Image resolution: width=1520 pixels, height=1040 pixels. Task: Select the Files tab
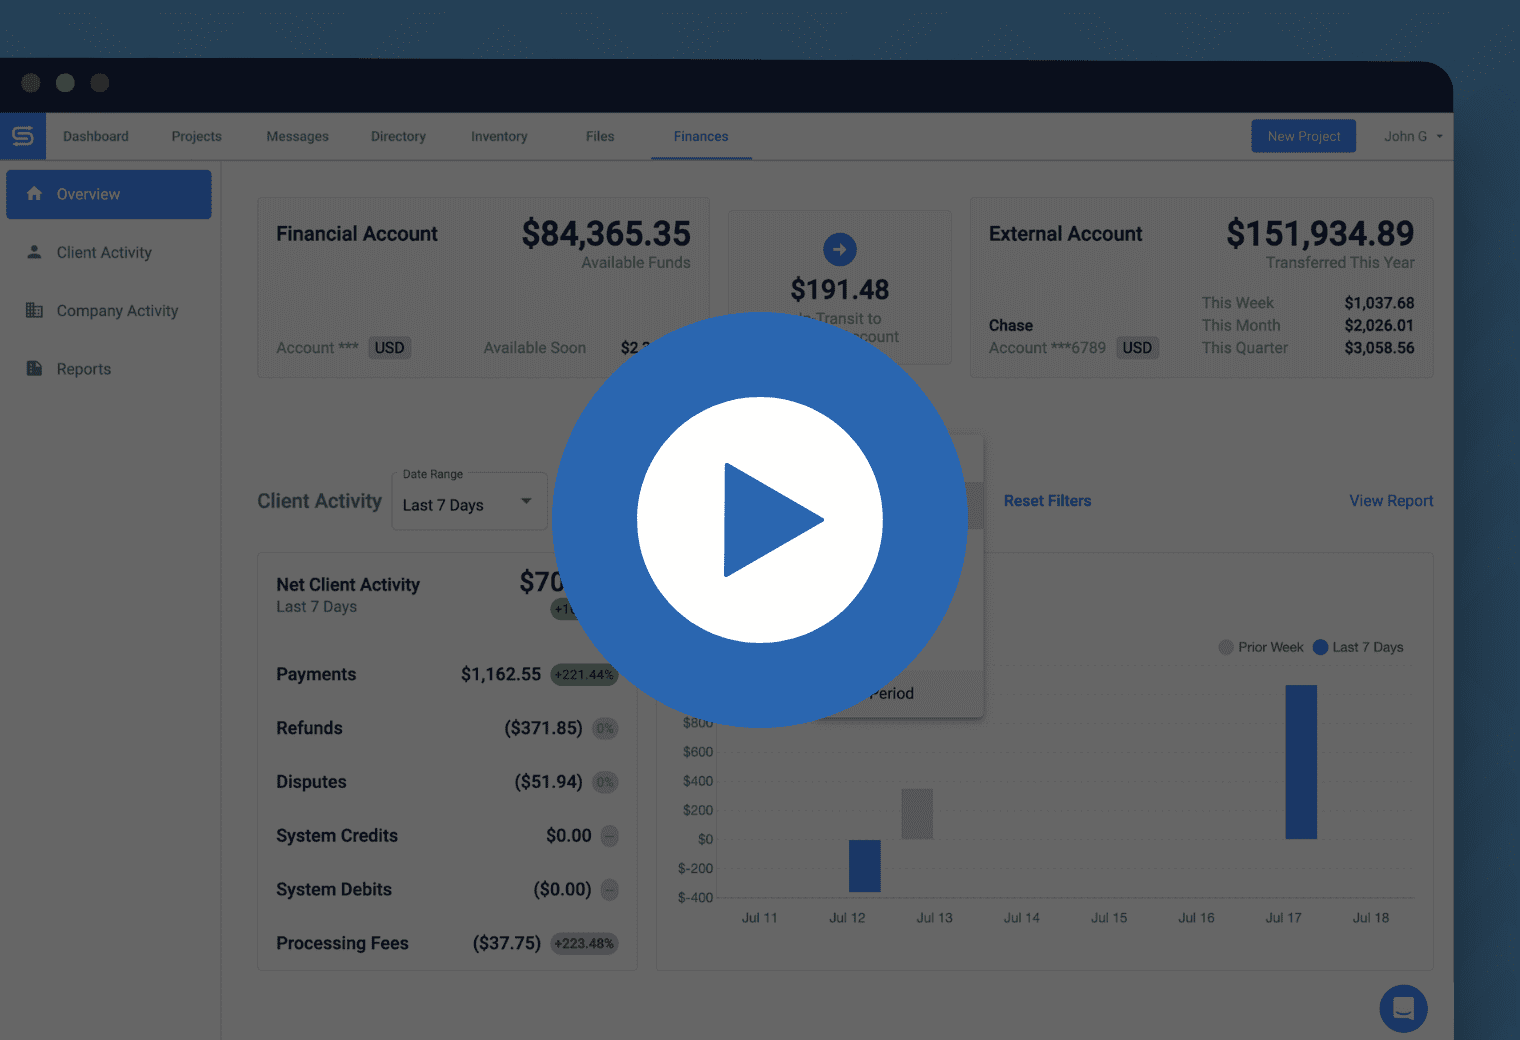600,136
